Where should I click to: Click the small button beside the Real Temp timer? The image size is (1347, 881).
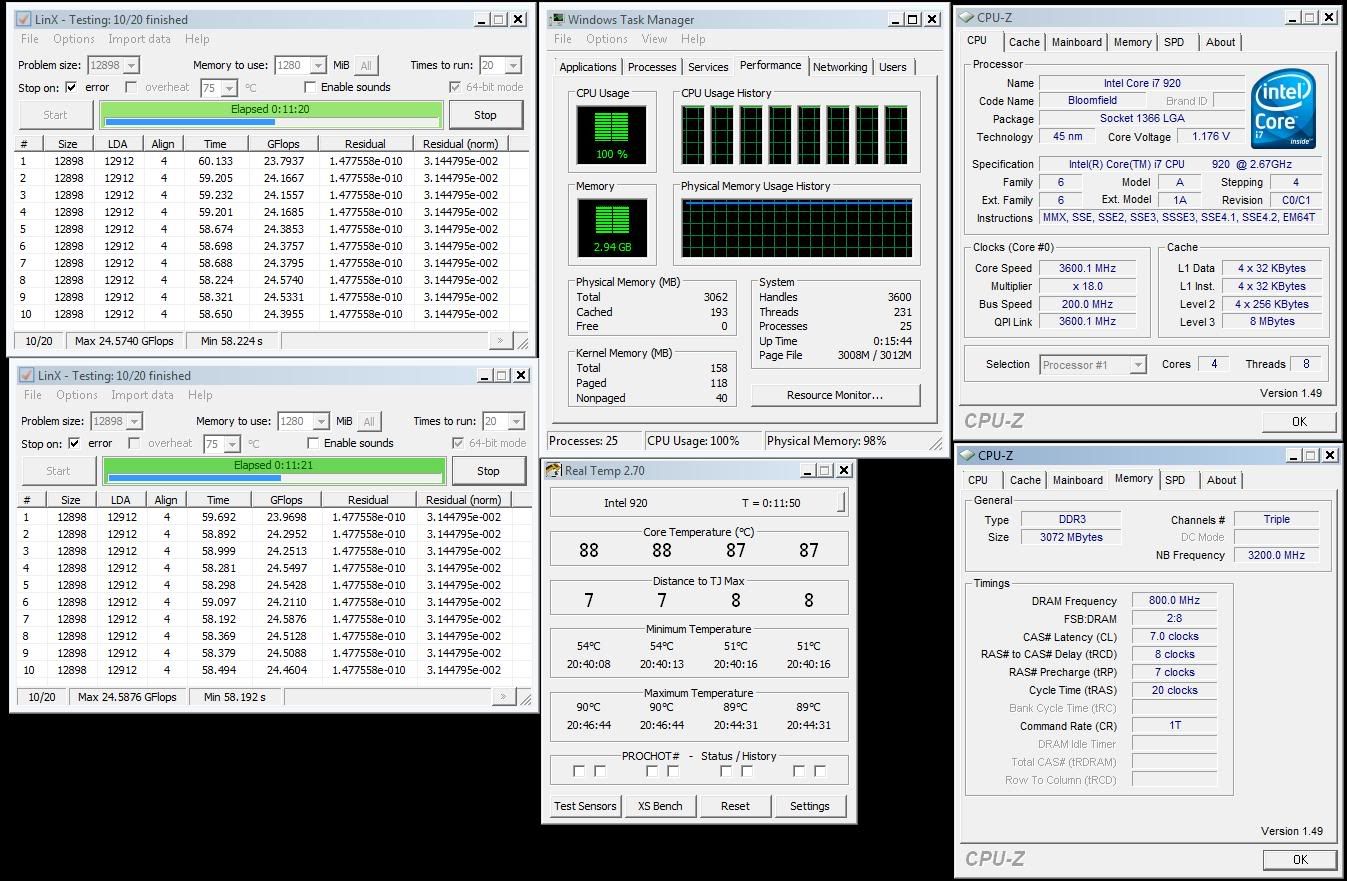pyautogui.click(x=841, y=502)
